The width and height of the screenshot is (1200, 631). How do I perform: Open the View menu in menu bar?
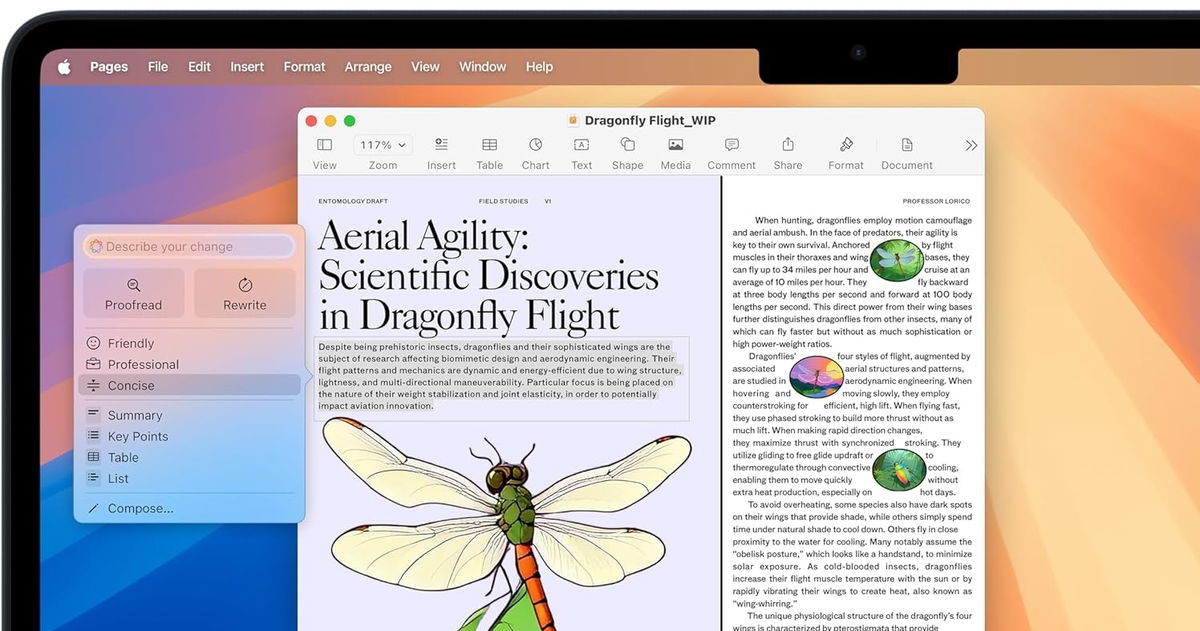pos(425,67)
